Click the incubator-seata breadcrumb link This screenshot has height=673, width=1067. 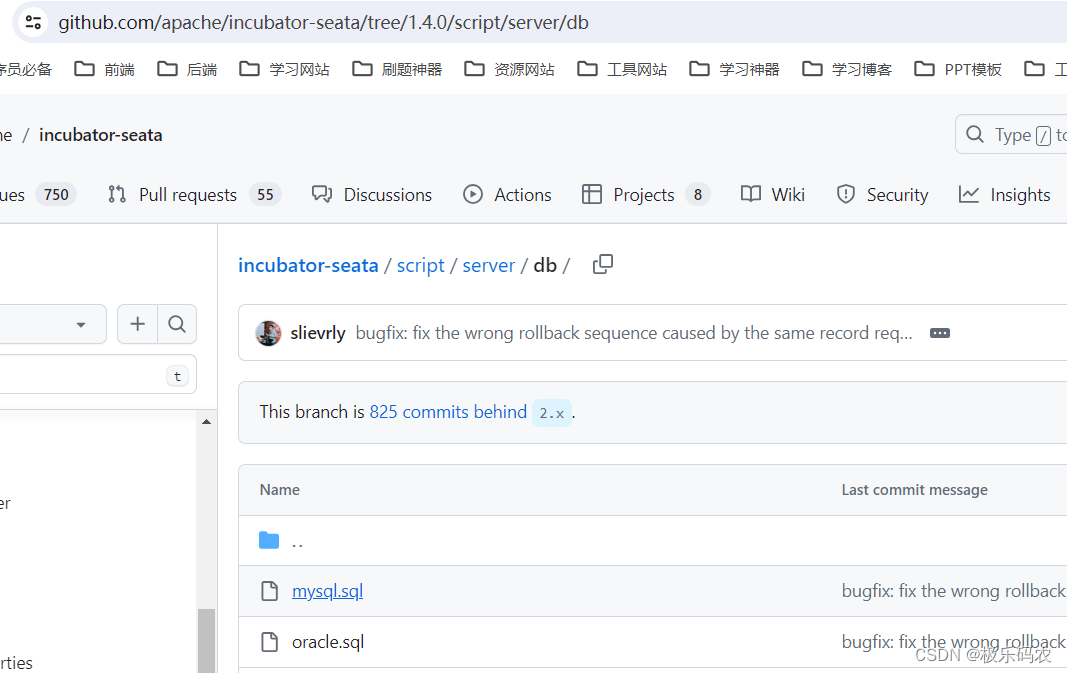308,265
